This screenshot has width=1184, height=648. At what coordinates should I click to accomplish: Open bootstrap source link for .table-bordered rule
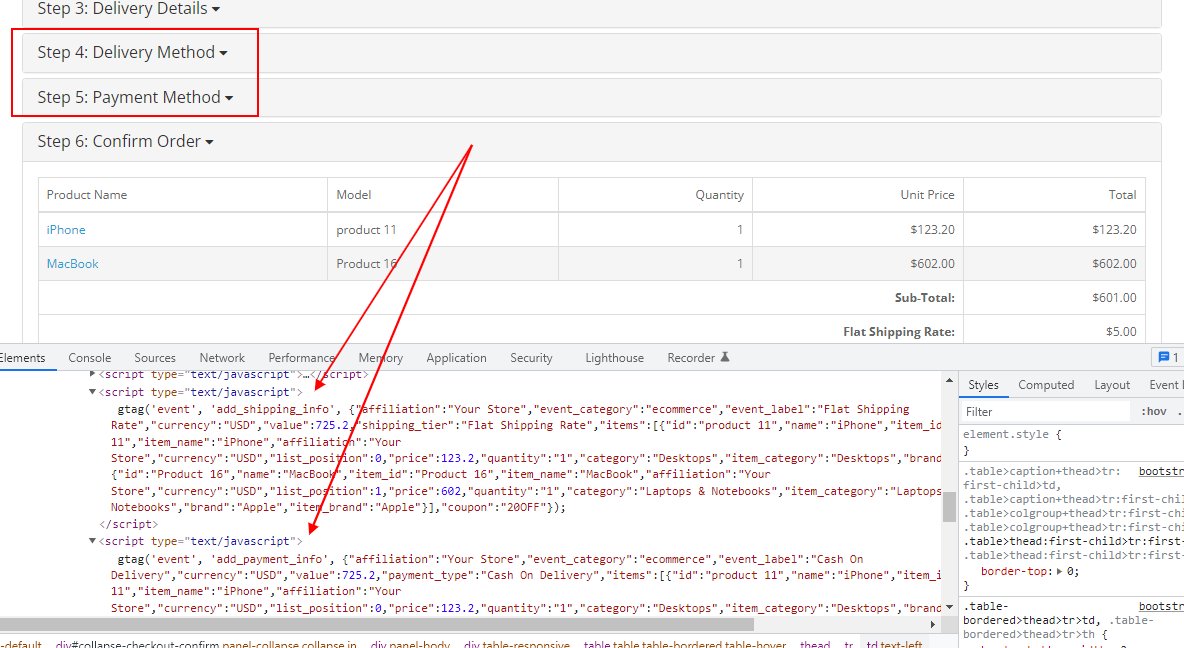(1161, 606)
